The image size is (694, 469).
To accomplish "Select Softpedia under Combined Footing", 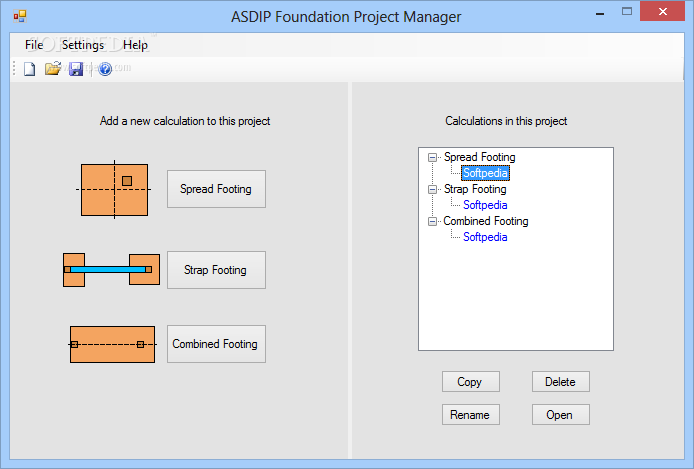I will pyautogui.click(x=485, y=237).
